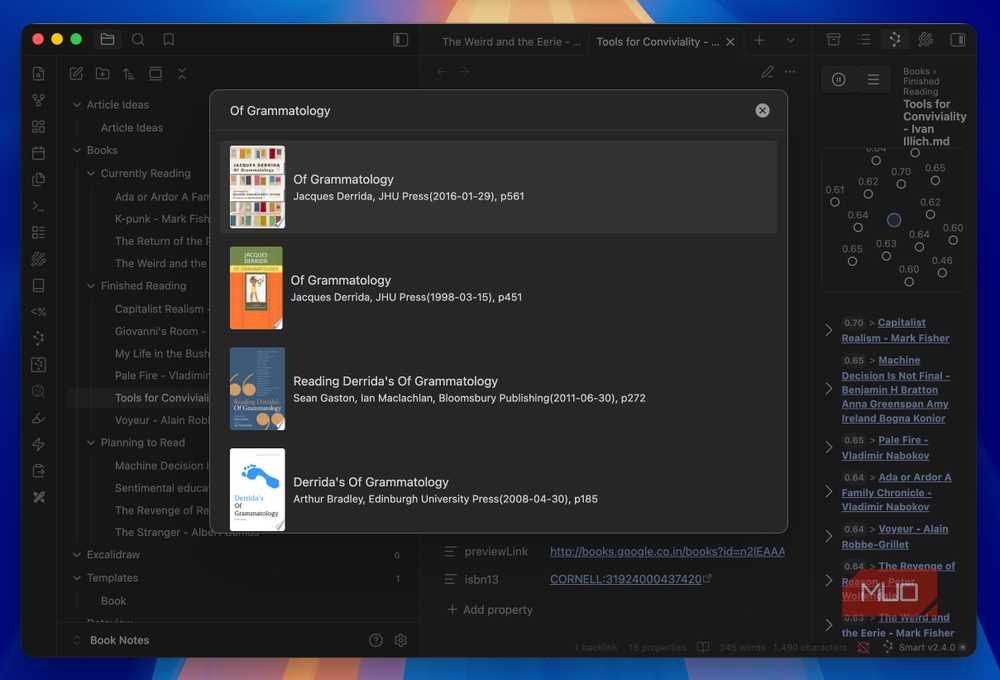Open command palette terminal icon

pyautogui.click(x=38, y=207)
